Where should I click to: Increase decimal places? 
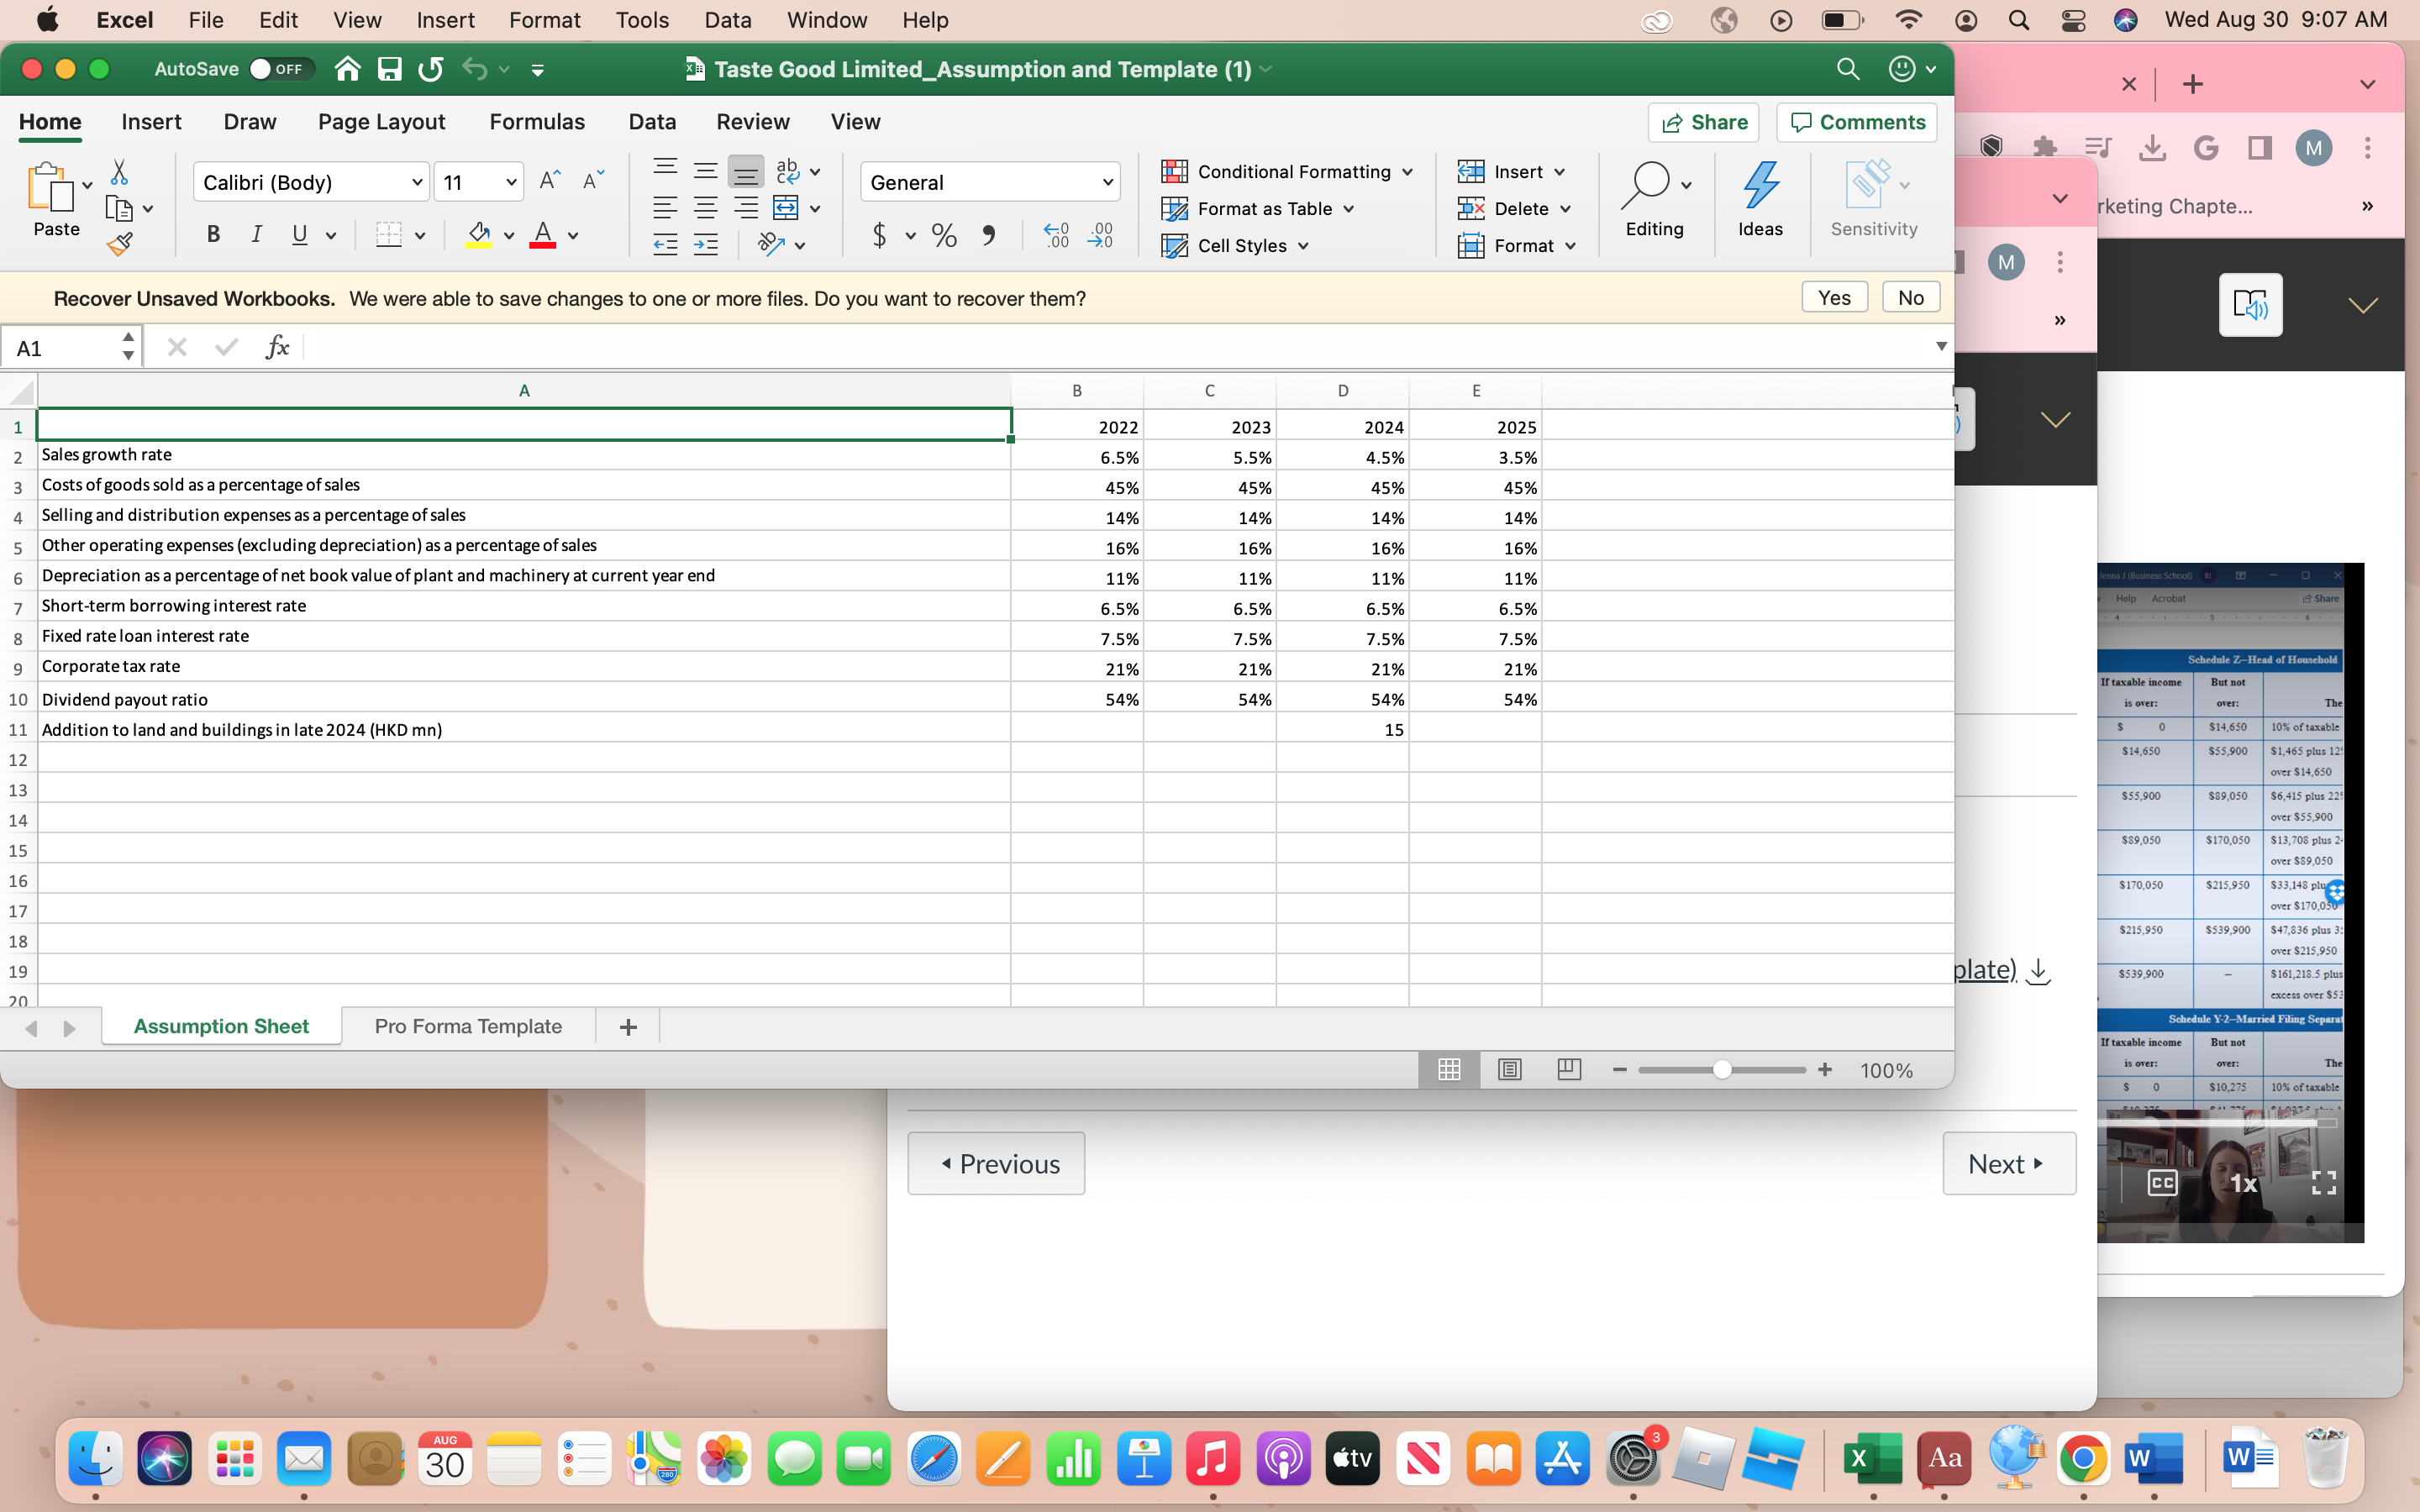coord(1055,236)
